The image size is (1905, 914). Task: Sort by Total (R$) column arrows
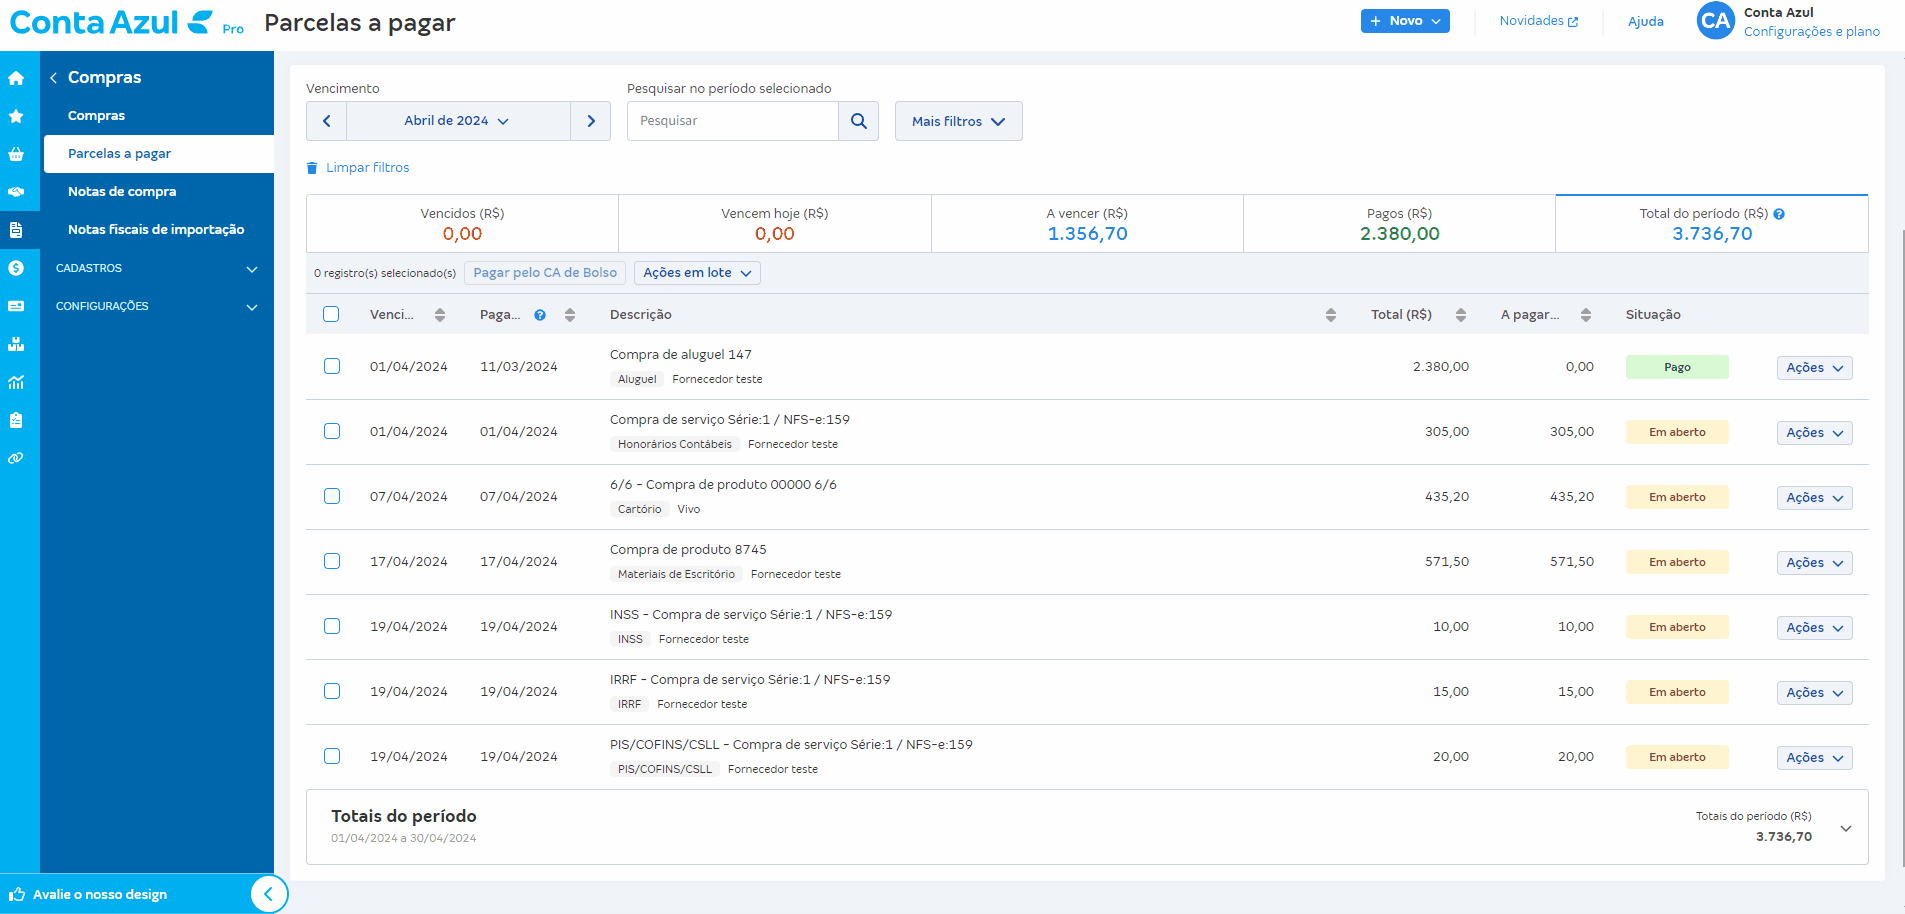1461,315
